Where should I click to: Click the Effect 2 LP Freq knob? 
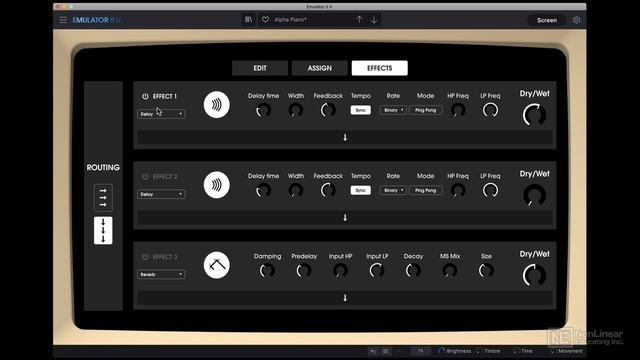(x=490, y=190)
